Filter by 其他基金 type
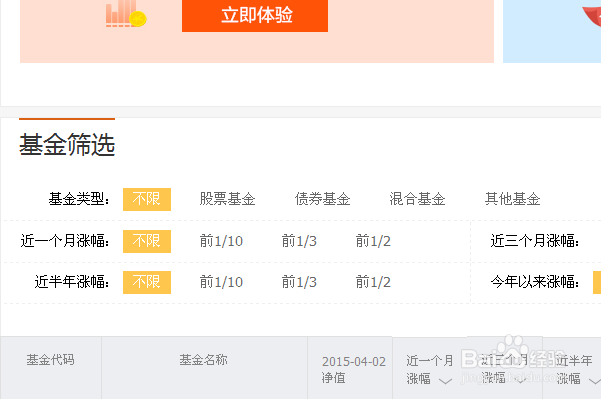 click(x=512, y=199)
